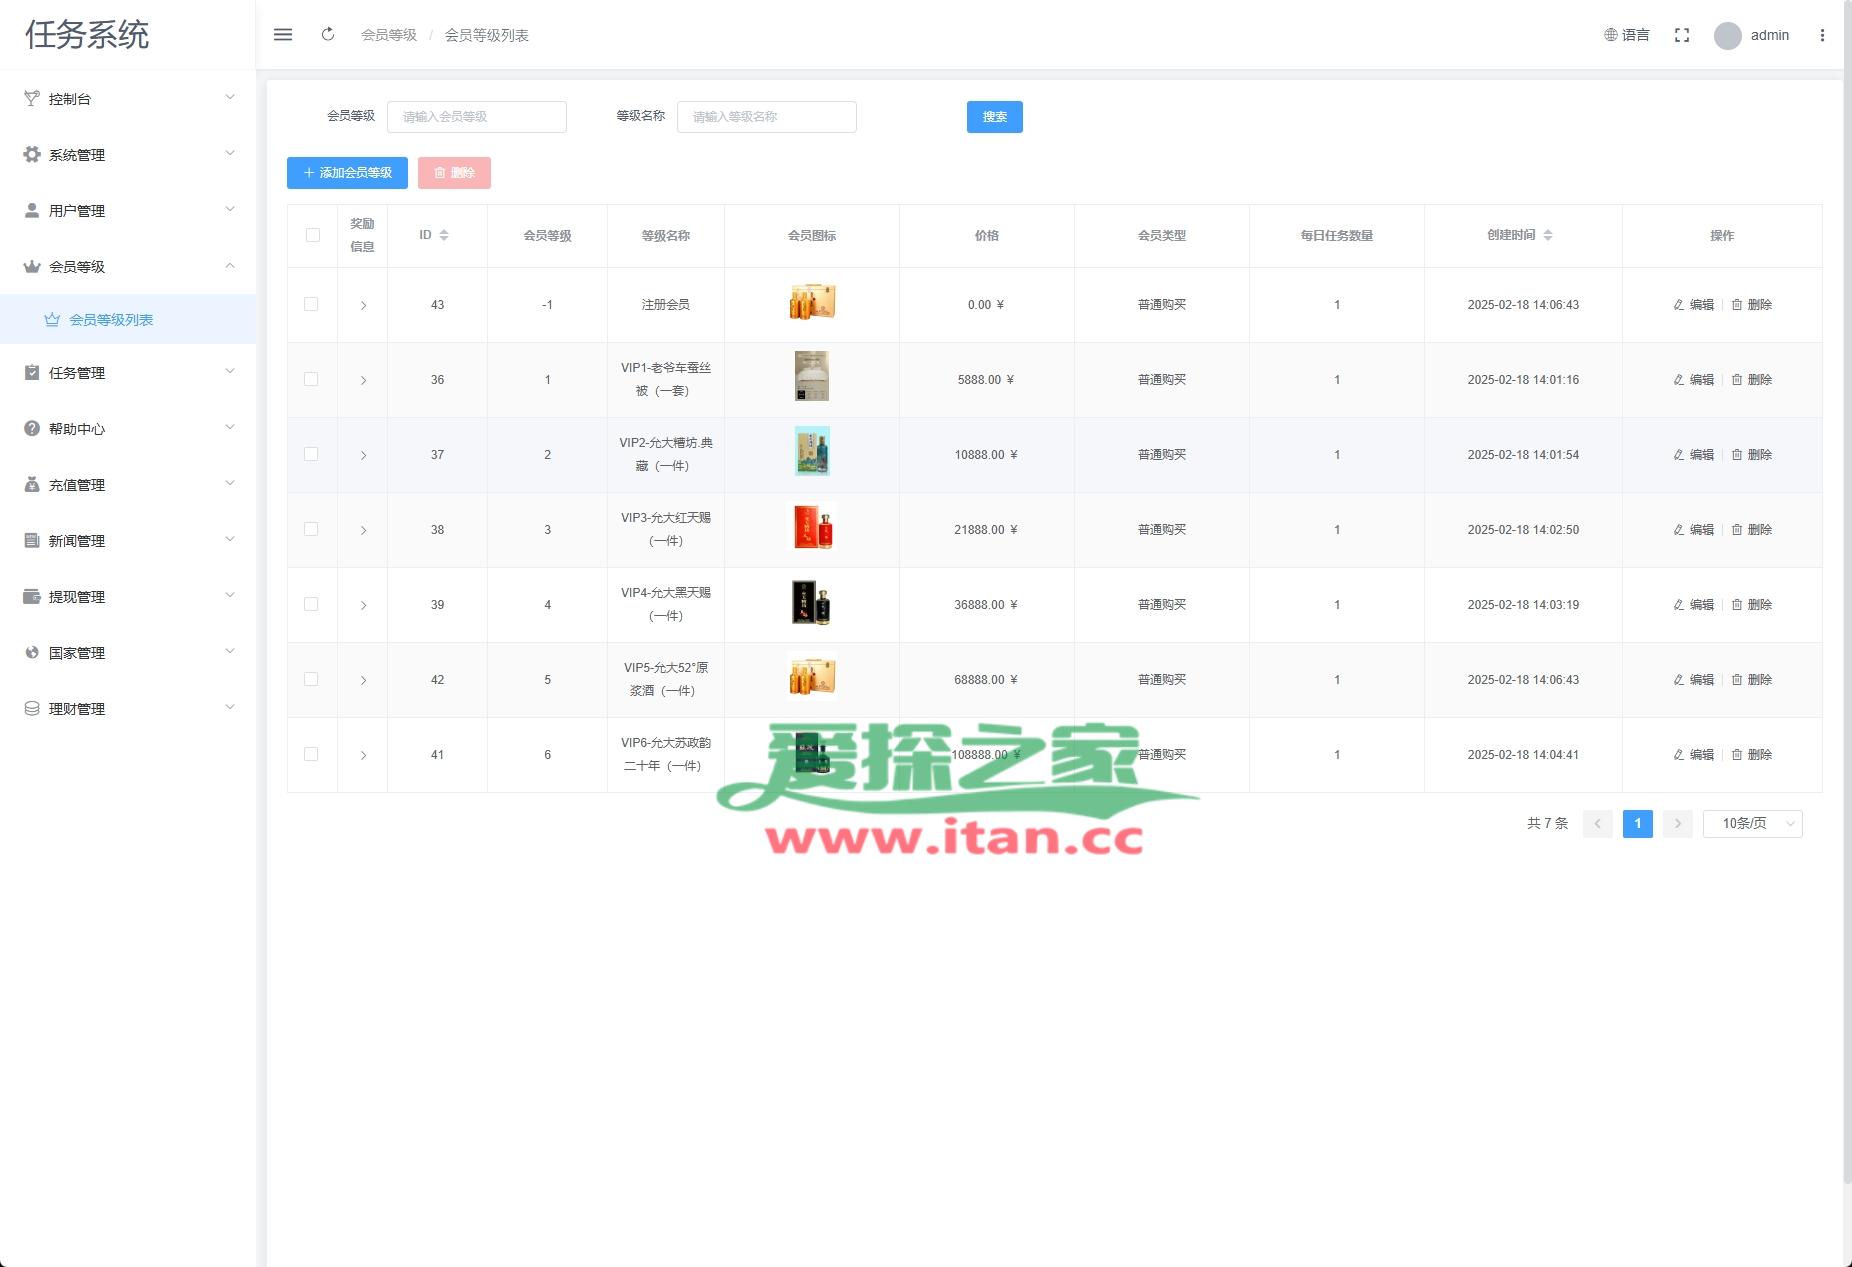Click the delete link for row ID 41

1752,755
